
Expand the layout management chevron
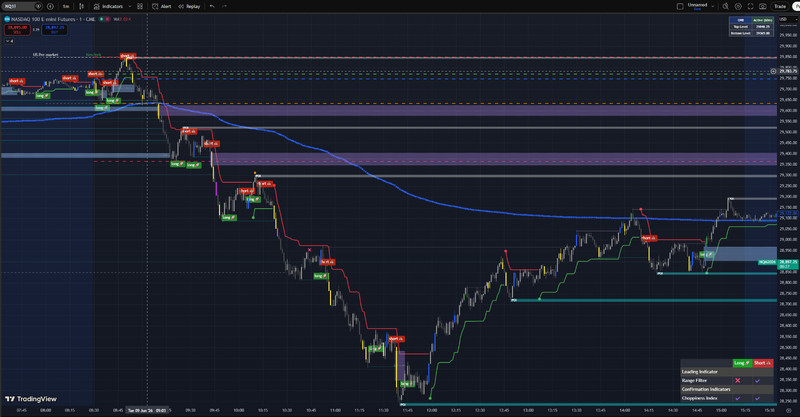pos(713,6)
